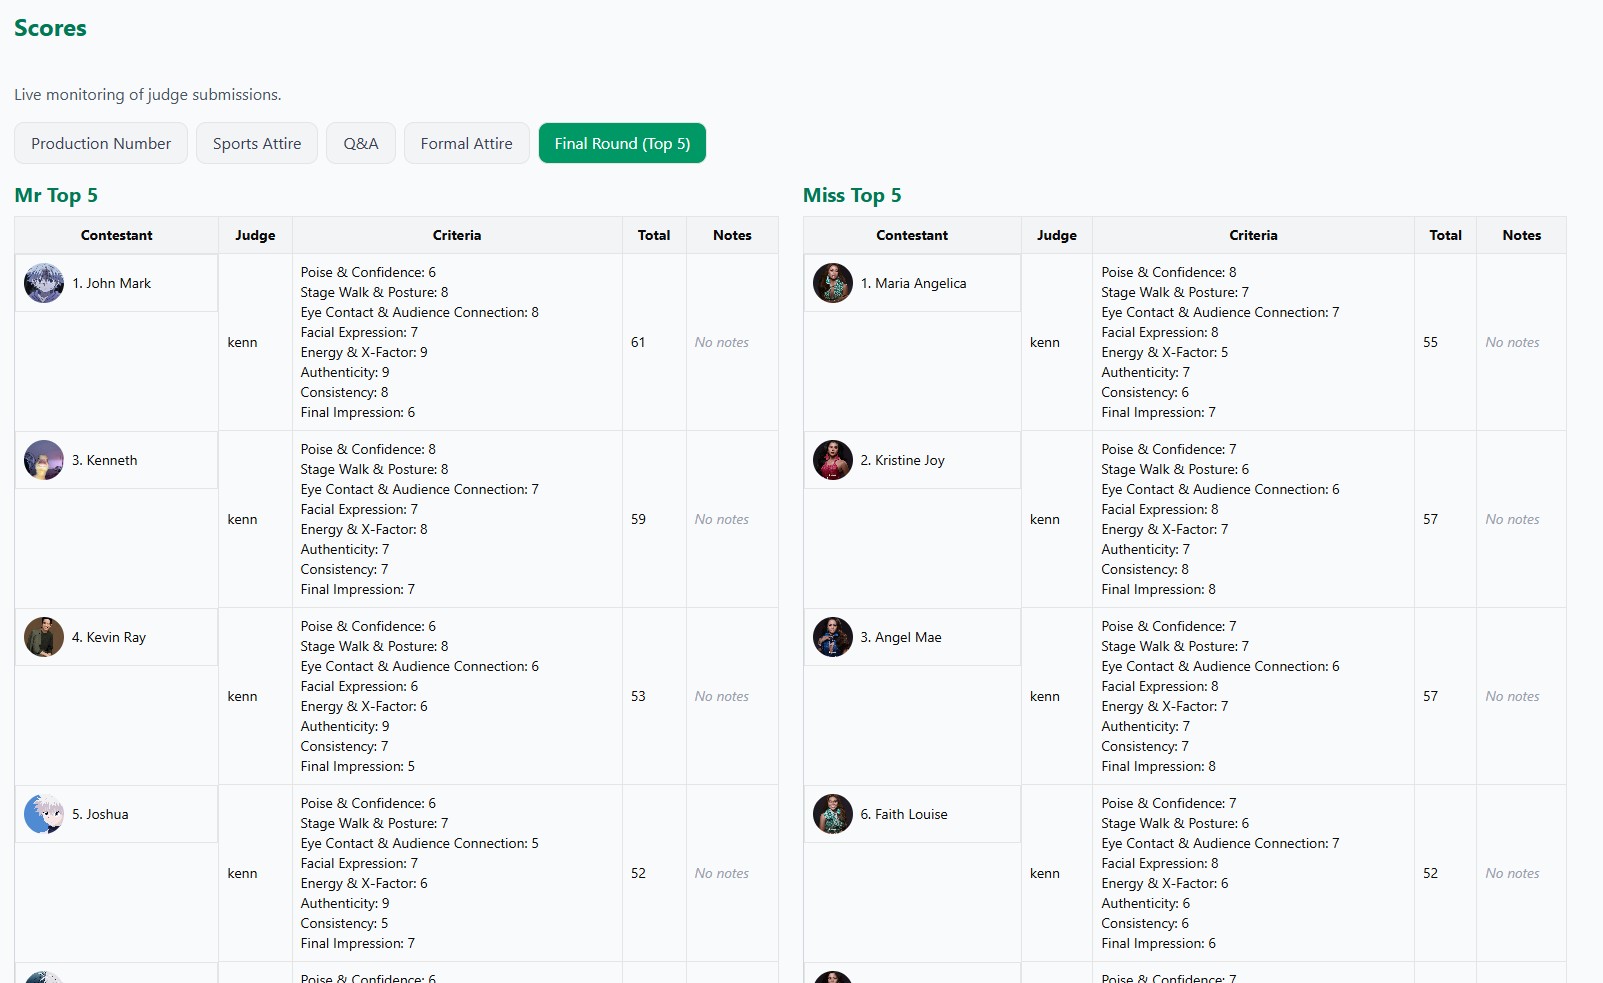The width and height of the screenshot is (1603, 983).
Task: Click the Mr Top 5 heading
Action: pyautogui.click(x=56, y=195)
